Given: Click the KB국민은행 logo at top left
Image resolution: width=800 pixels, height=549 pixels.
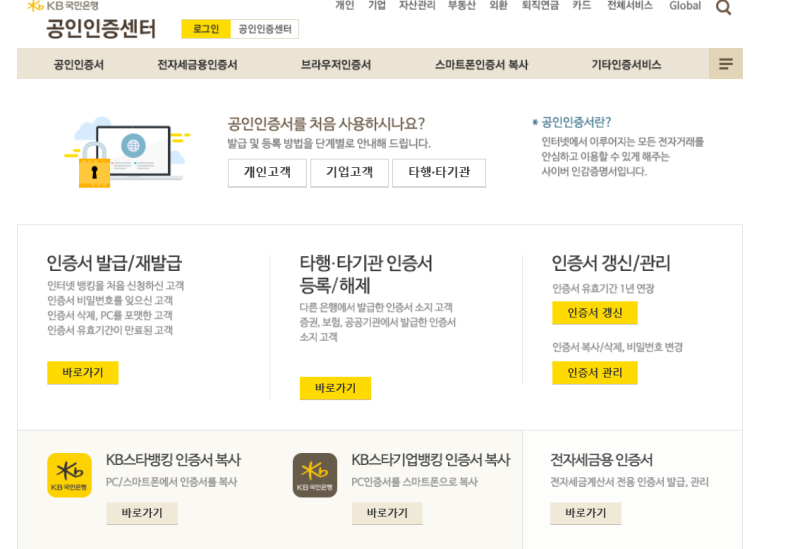Looking at the screenshot, I should [x=63, y=6].
